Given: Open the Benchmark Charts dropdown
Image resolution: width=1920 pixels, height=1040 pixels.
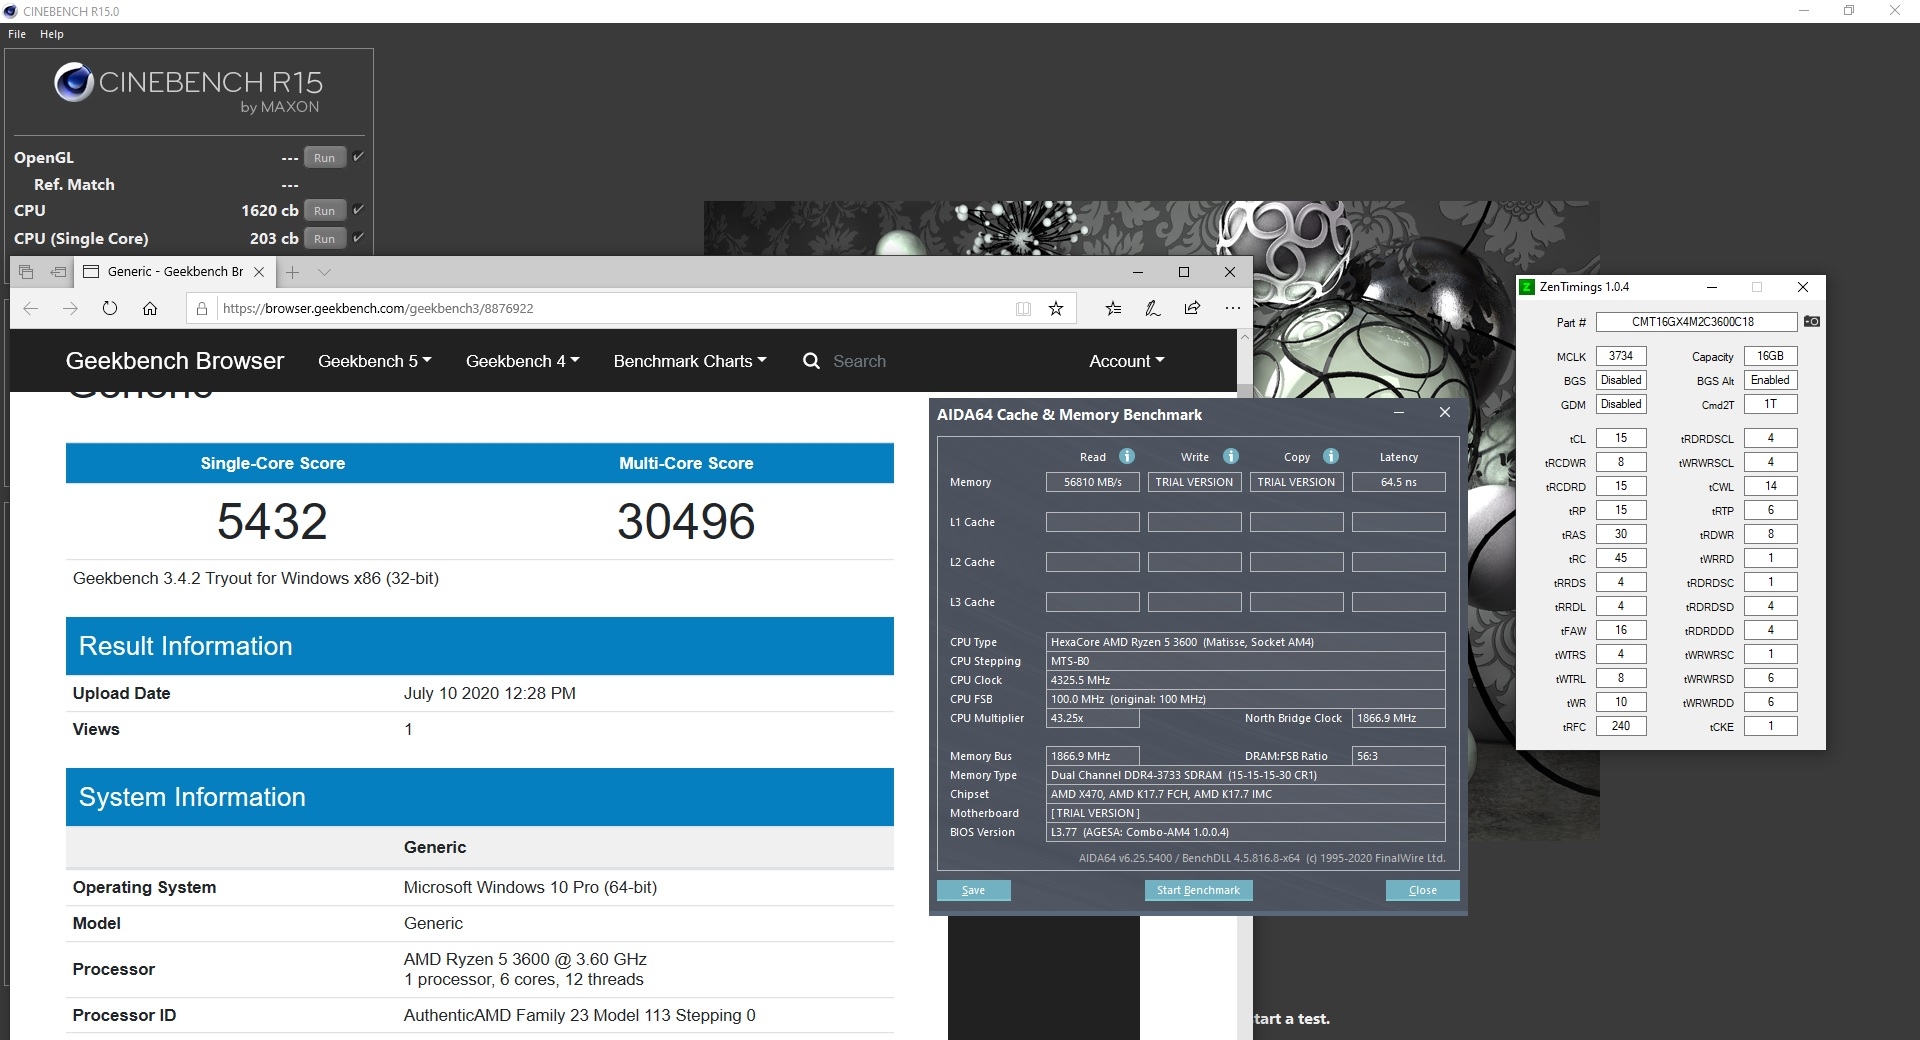Looking at the screenshot, I should tap(690, 361).
